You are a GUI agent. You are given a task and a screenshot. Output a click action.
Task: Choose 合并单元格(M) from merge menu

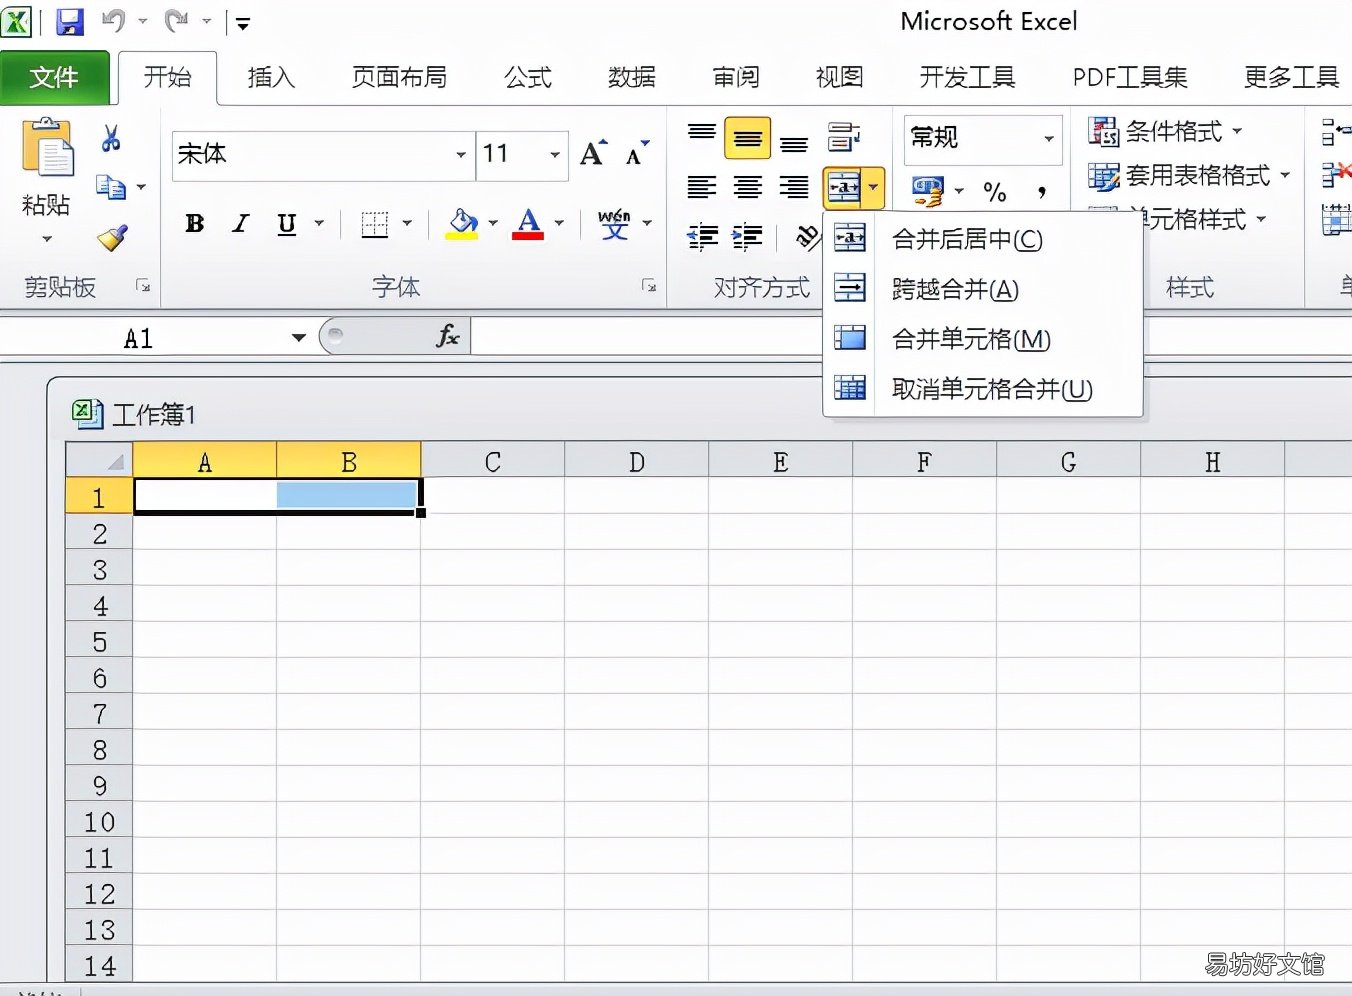point(983,339)
